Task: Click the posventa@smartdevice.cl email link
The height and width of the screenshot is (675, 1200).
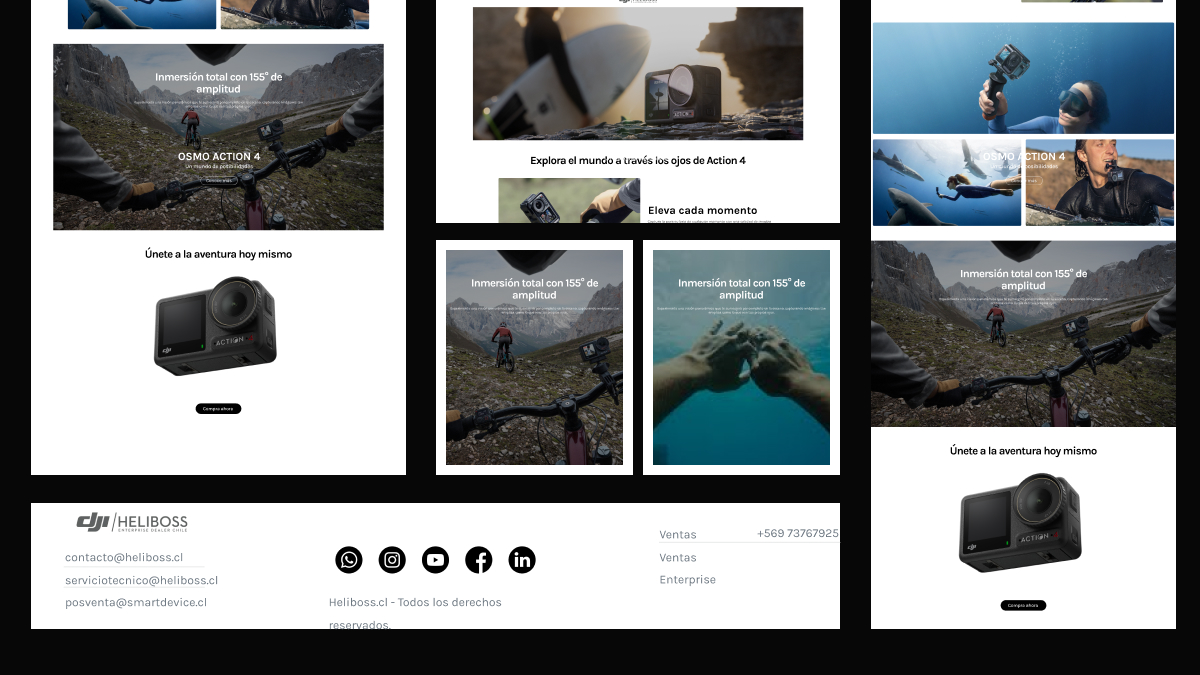Action: [136, 602]
